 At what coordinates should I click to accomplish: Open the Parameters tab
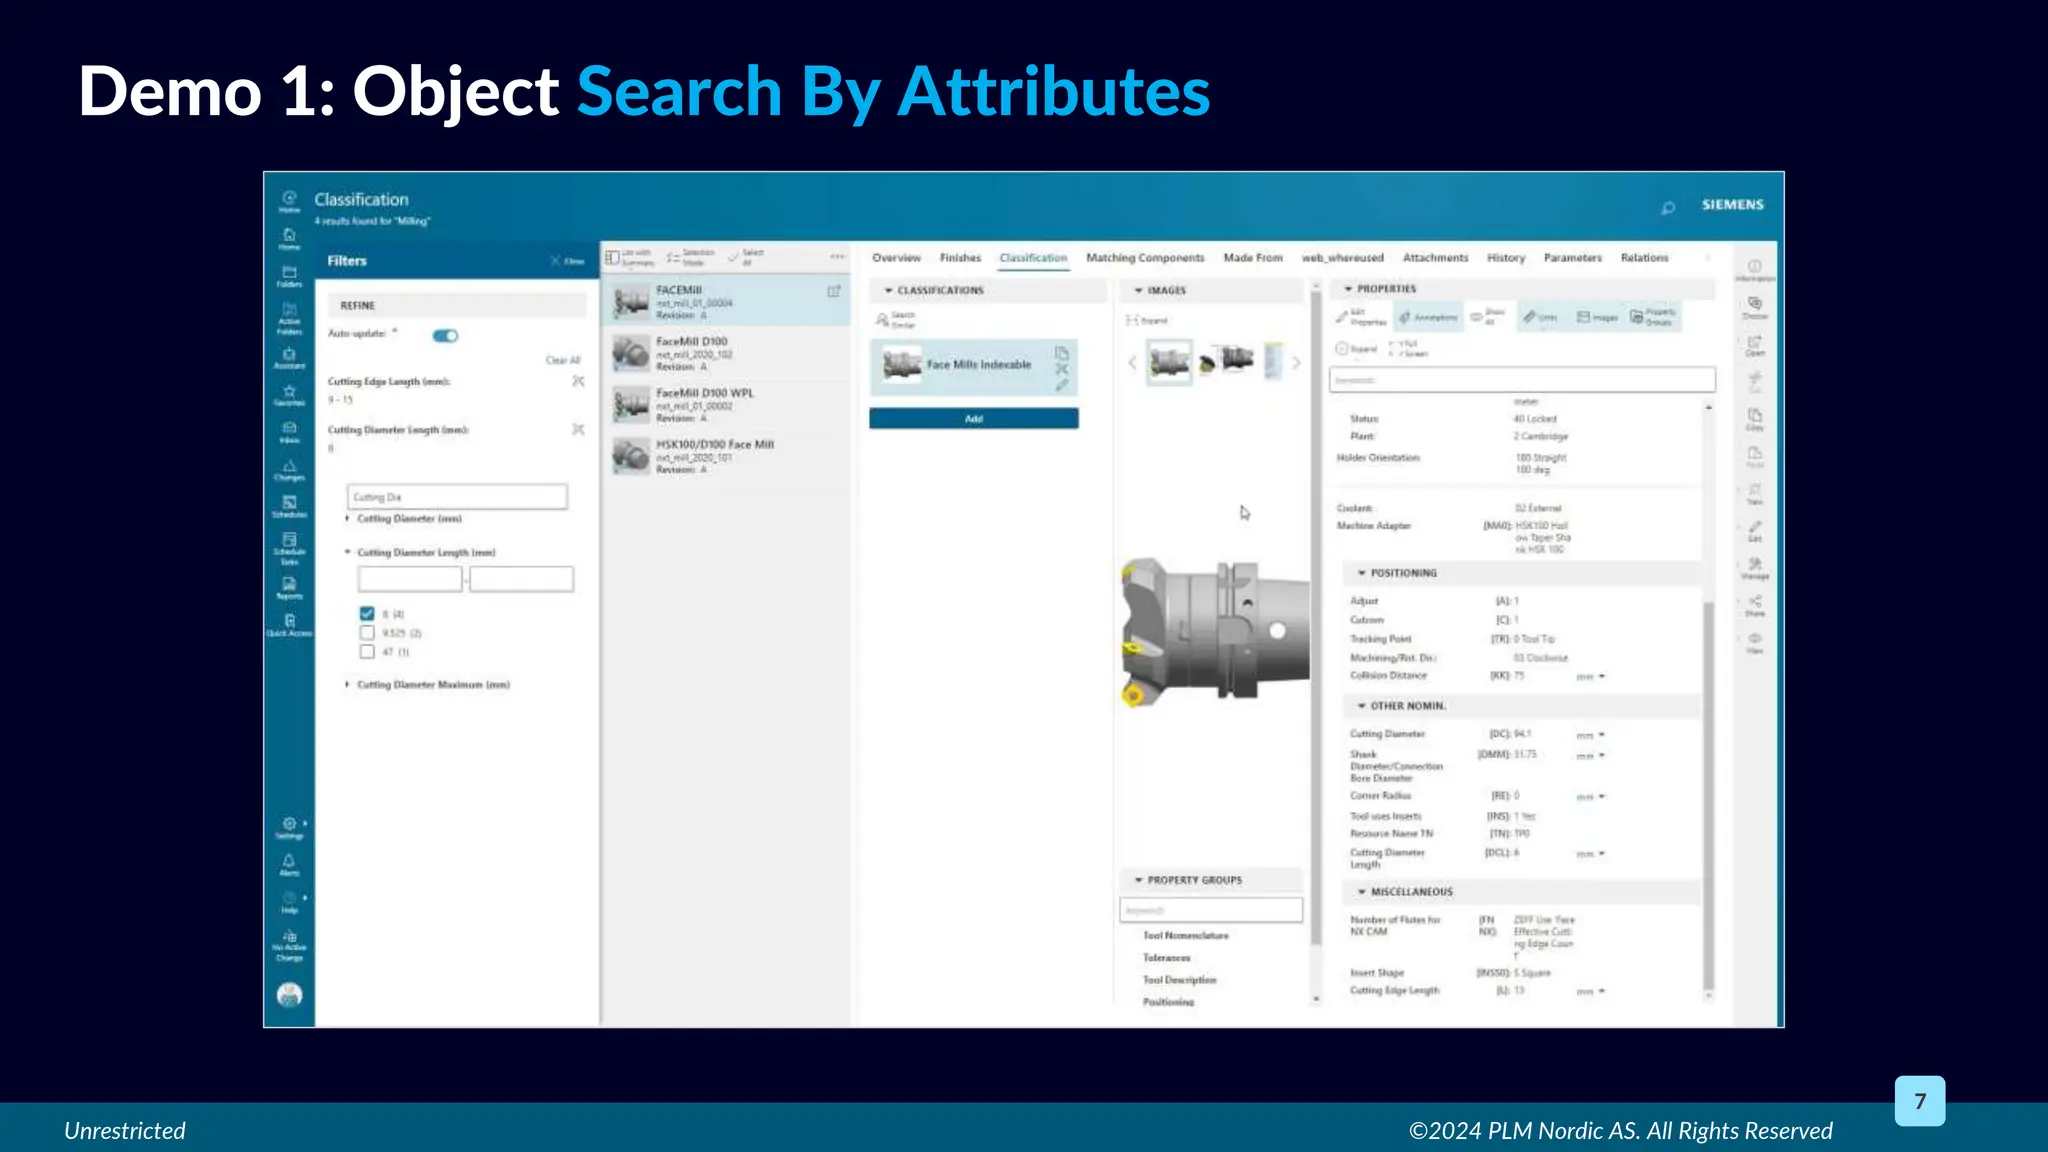pos(1572,258)
